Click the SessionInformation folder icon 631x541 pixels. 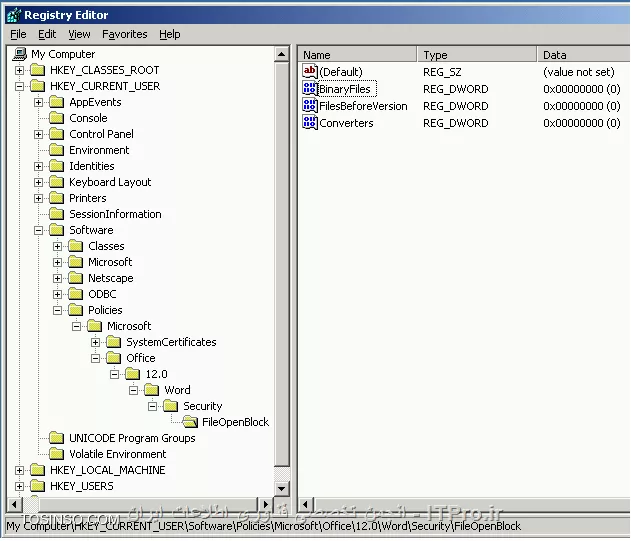coord(57,214)
